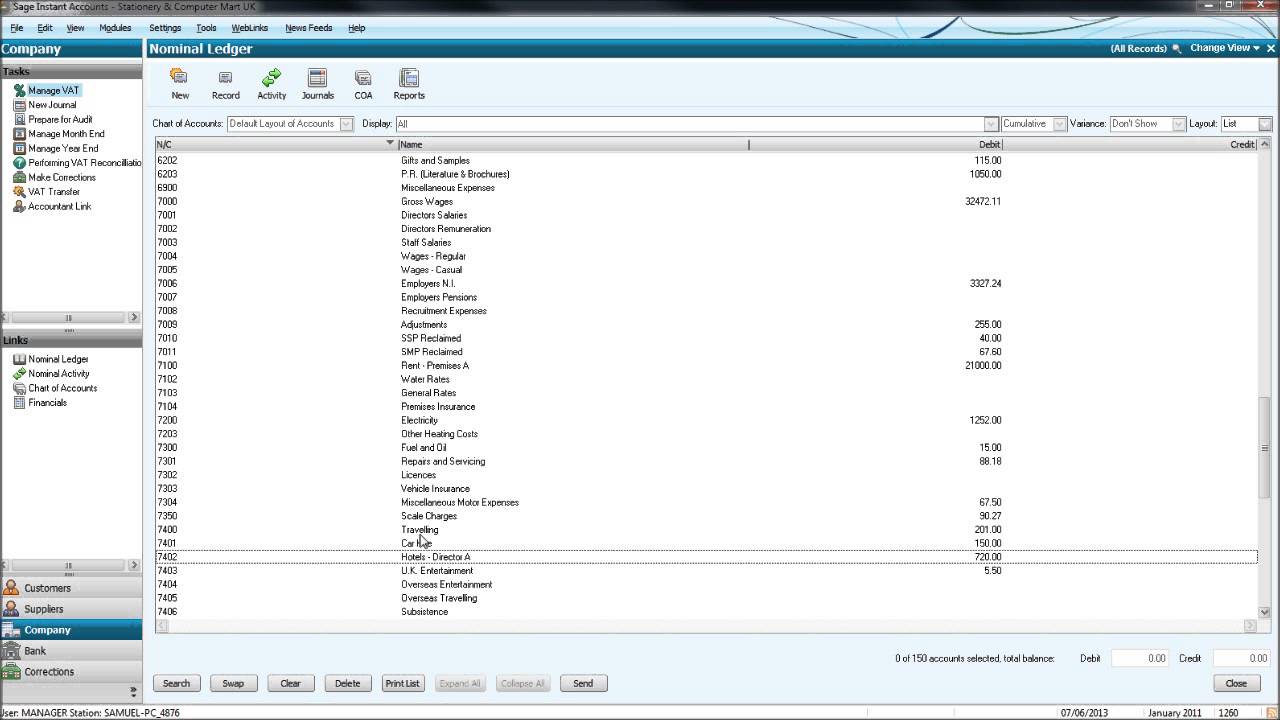The height and width of the screenshot is (720, 1280).
Task: Click the Clear button
Action: pos(290,683)
